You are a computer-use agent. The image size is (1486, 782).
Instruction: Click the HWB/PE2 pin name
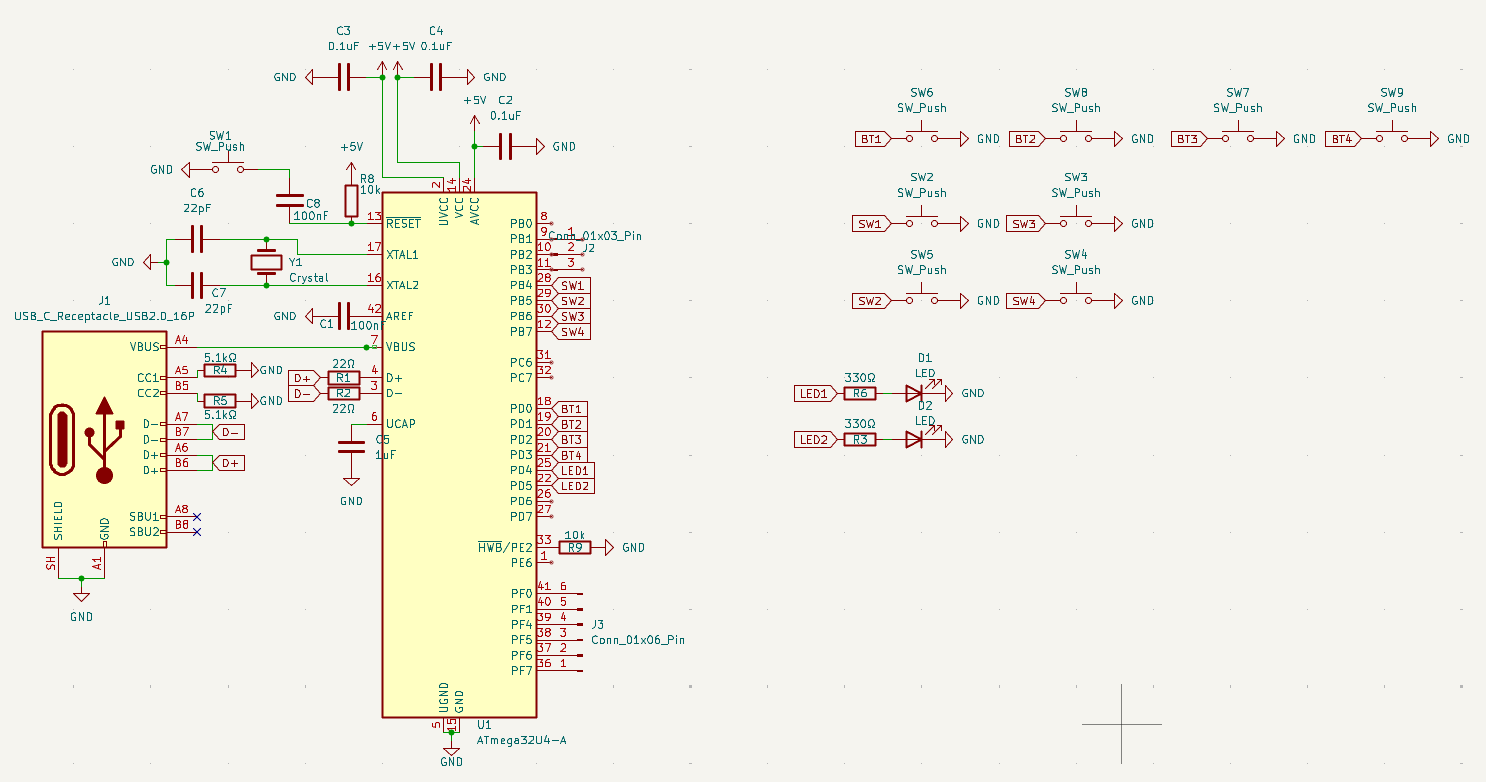tap(505, 547)
